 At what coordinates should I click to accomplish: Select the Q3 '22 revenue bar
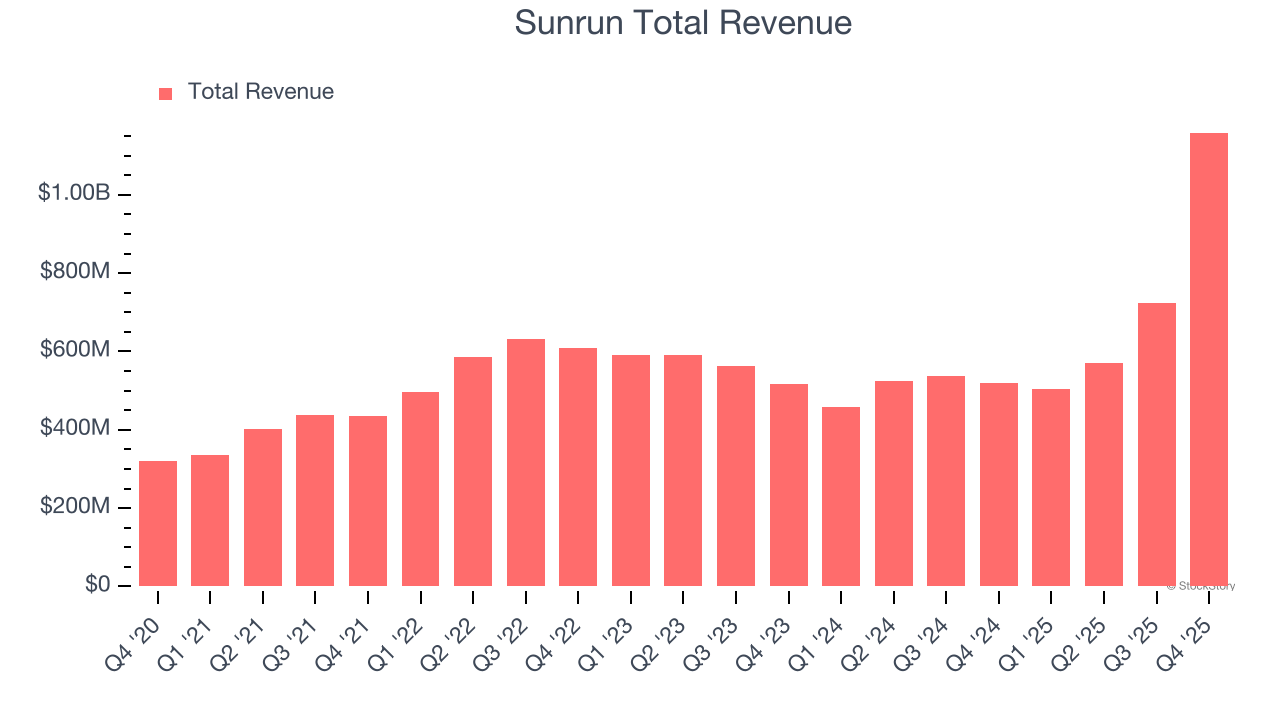click(526, 462)
